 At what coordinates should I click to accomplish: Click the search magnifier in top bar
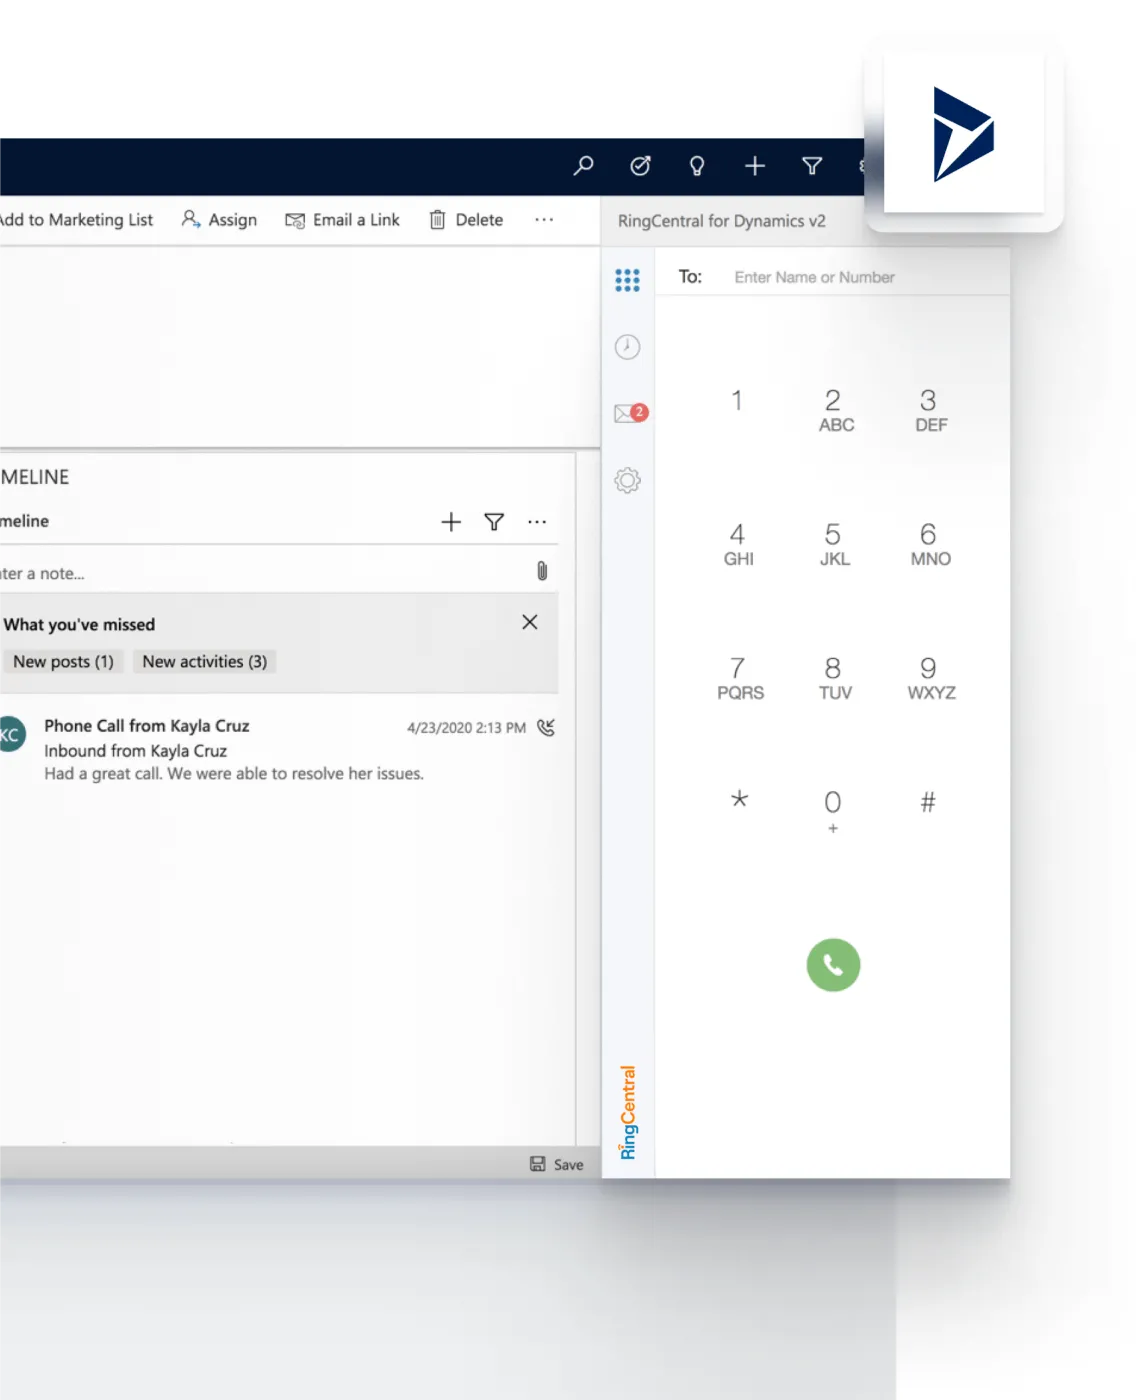(583, 166)
